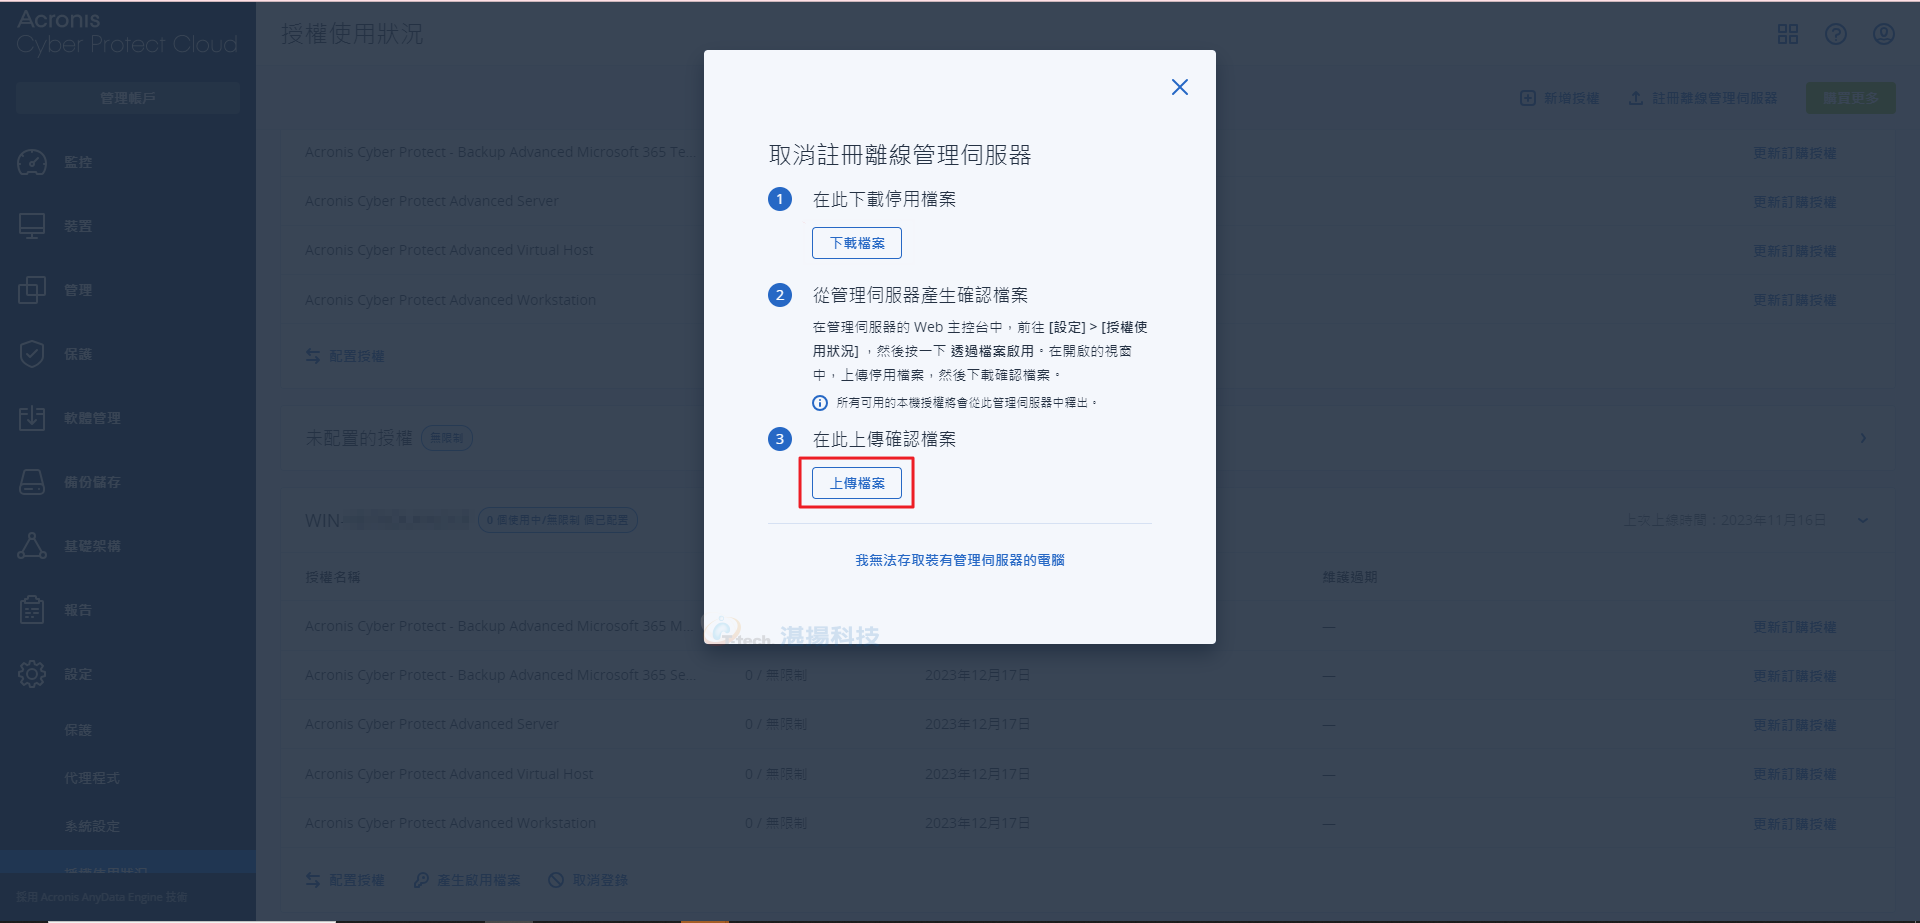
Task: Select 代理程式 under 設定
Action: point(92,778)
